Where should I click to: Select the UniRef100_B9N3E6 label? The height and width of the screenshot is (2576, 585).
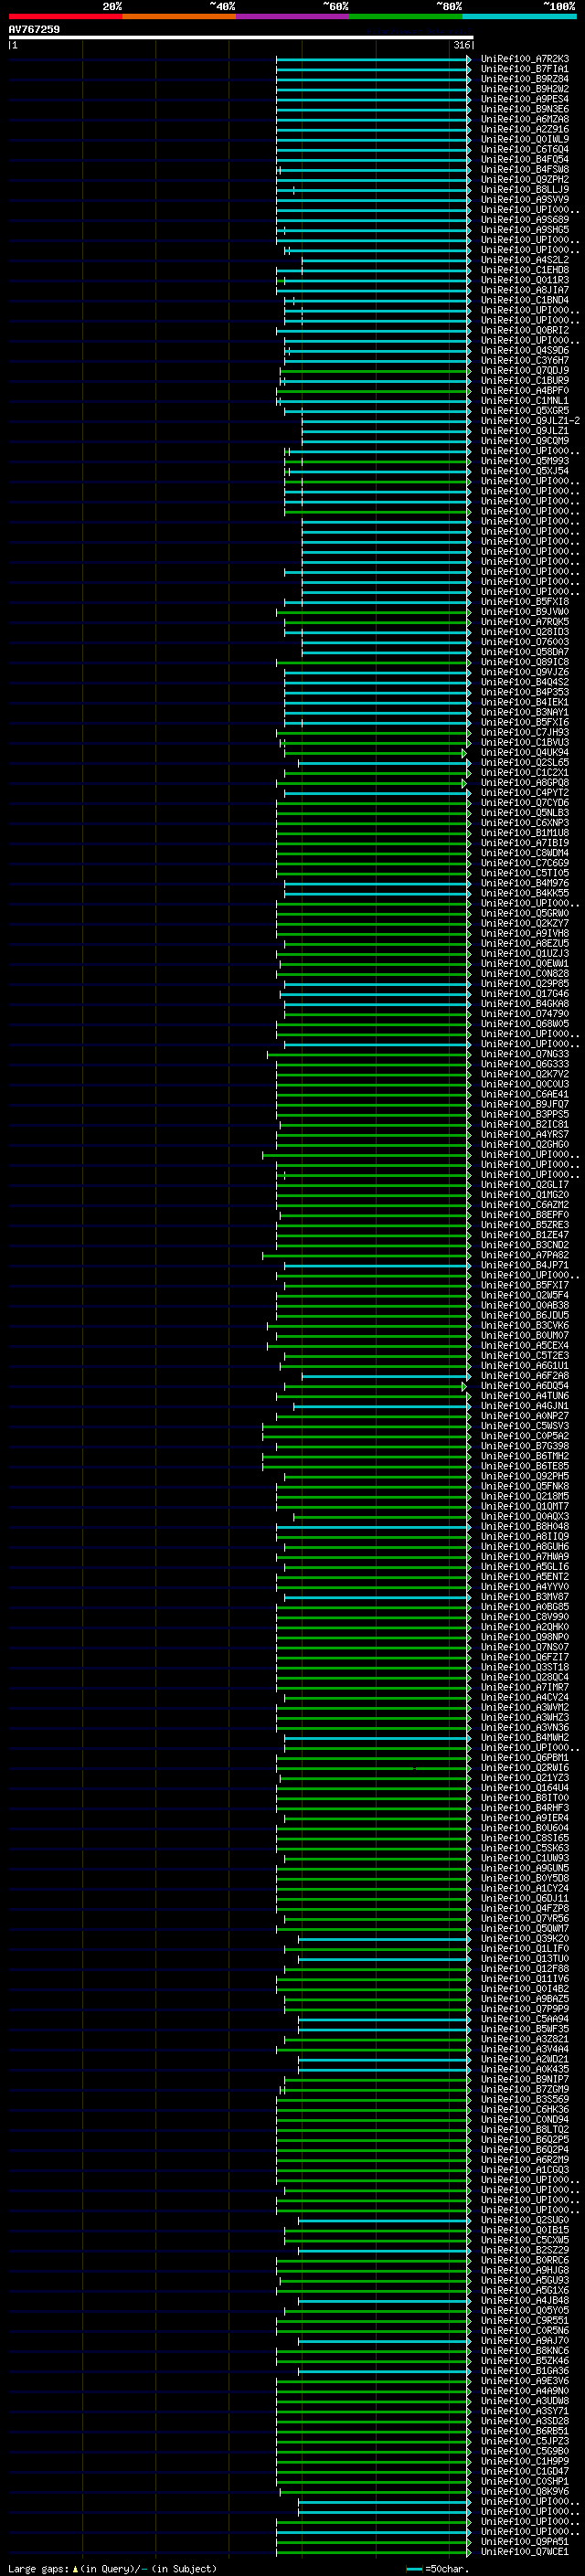coord(524,109)
